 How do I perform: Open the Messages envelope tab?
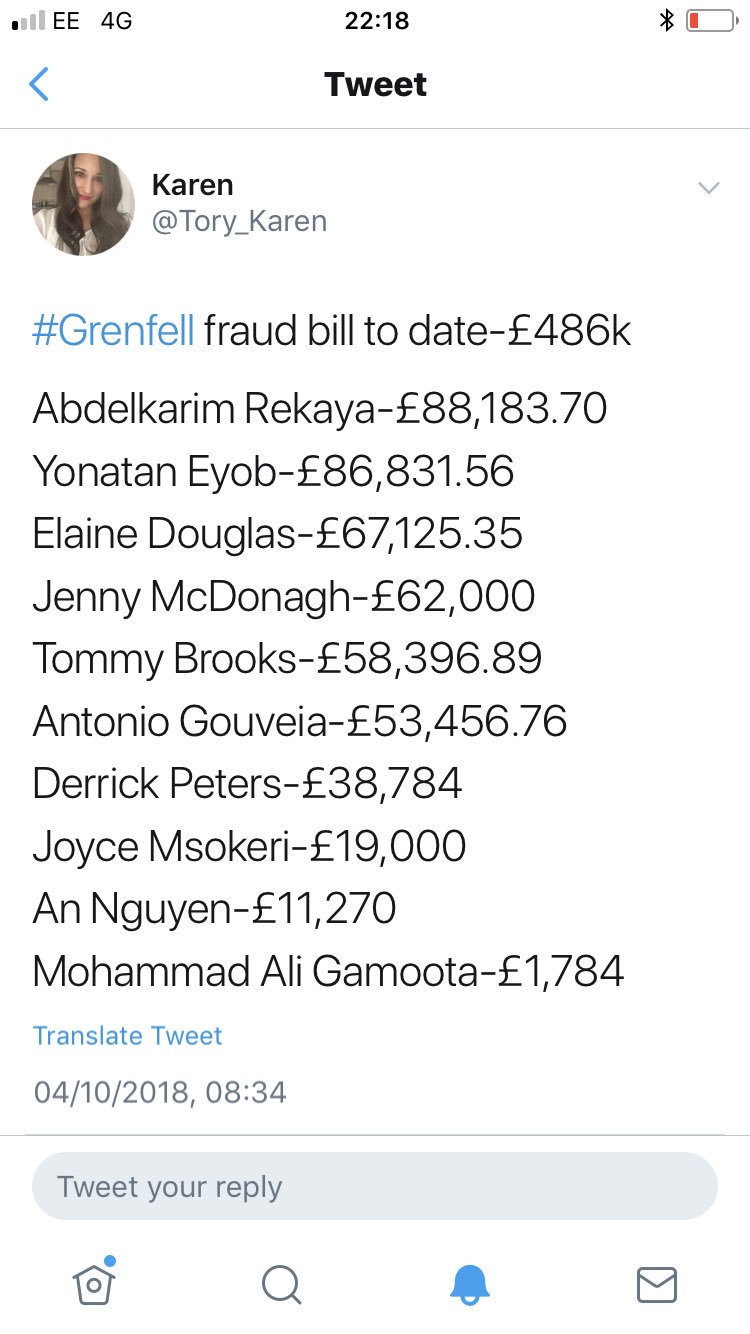(x=657, y=1284)
